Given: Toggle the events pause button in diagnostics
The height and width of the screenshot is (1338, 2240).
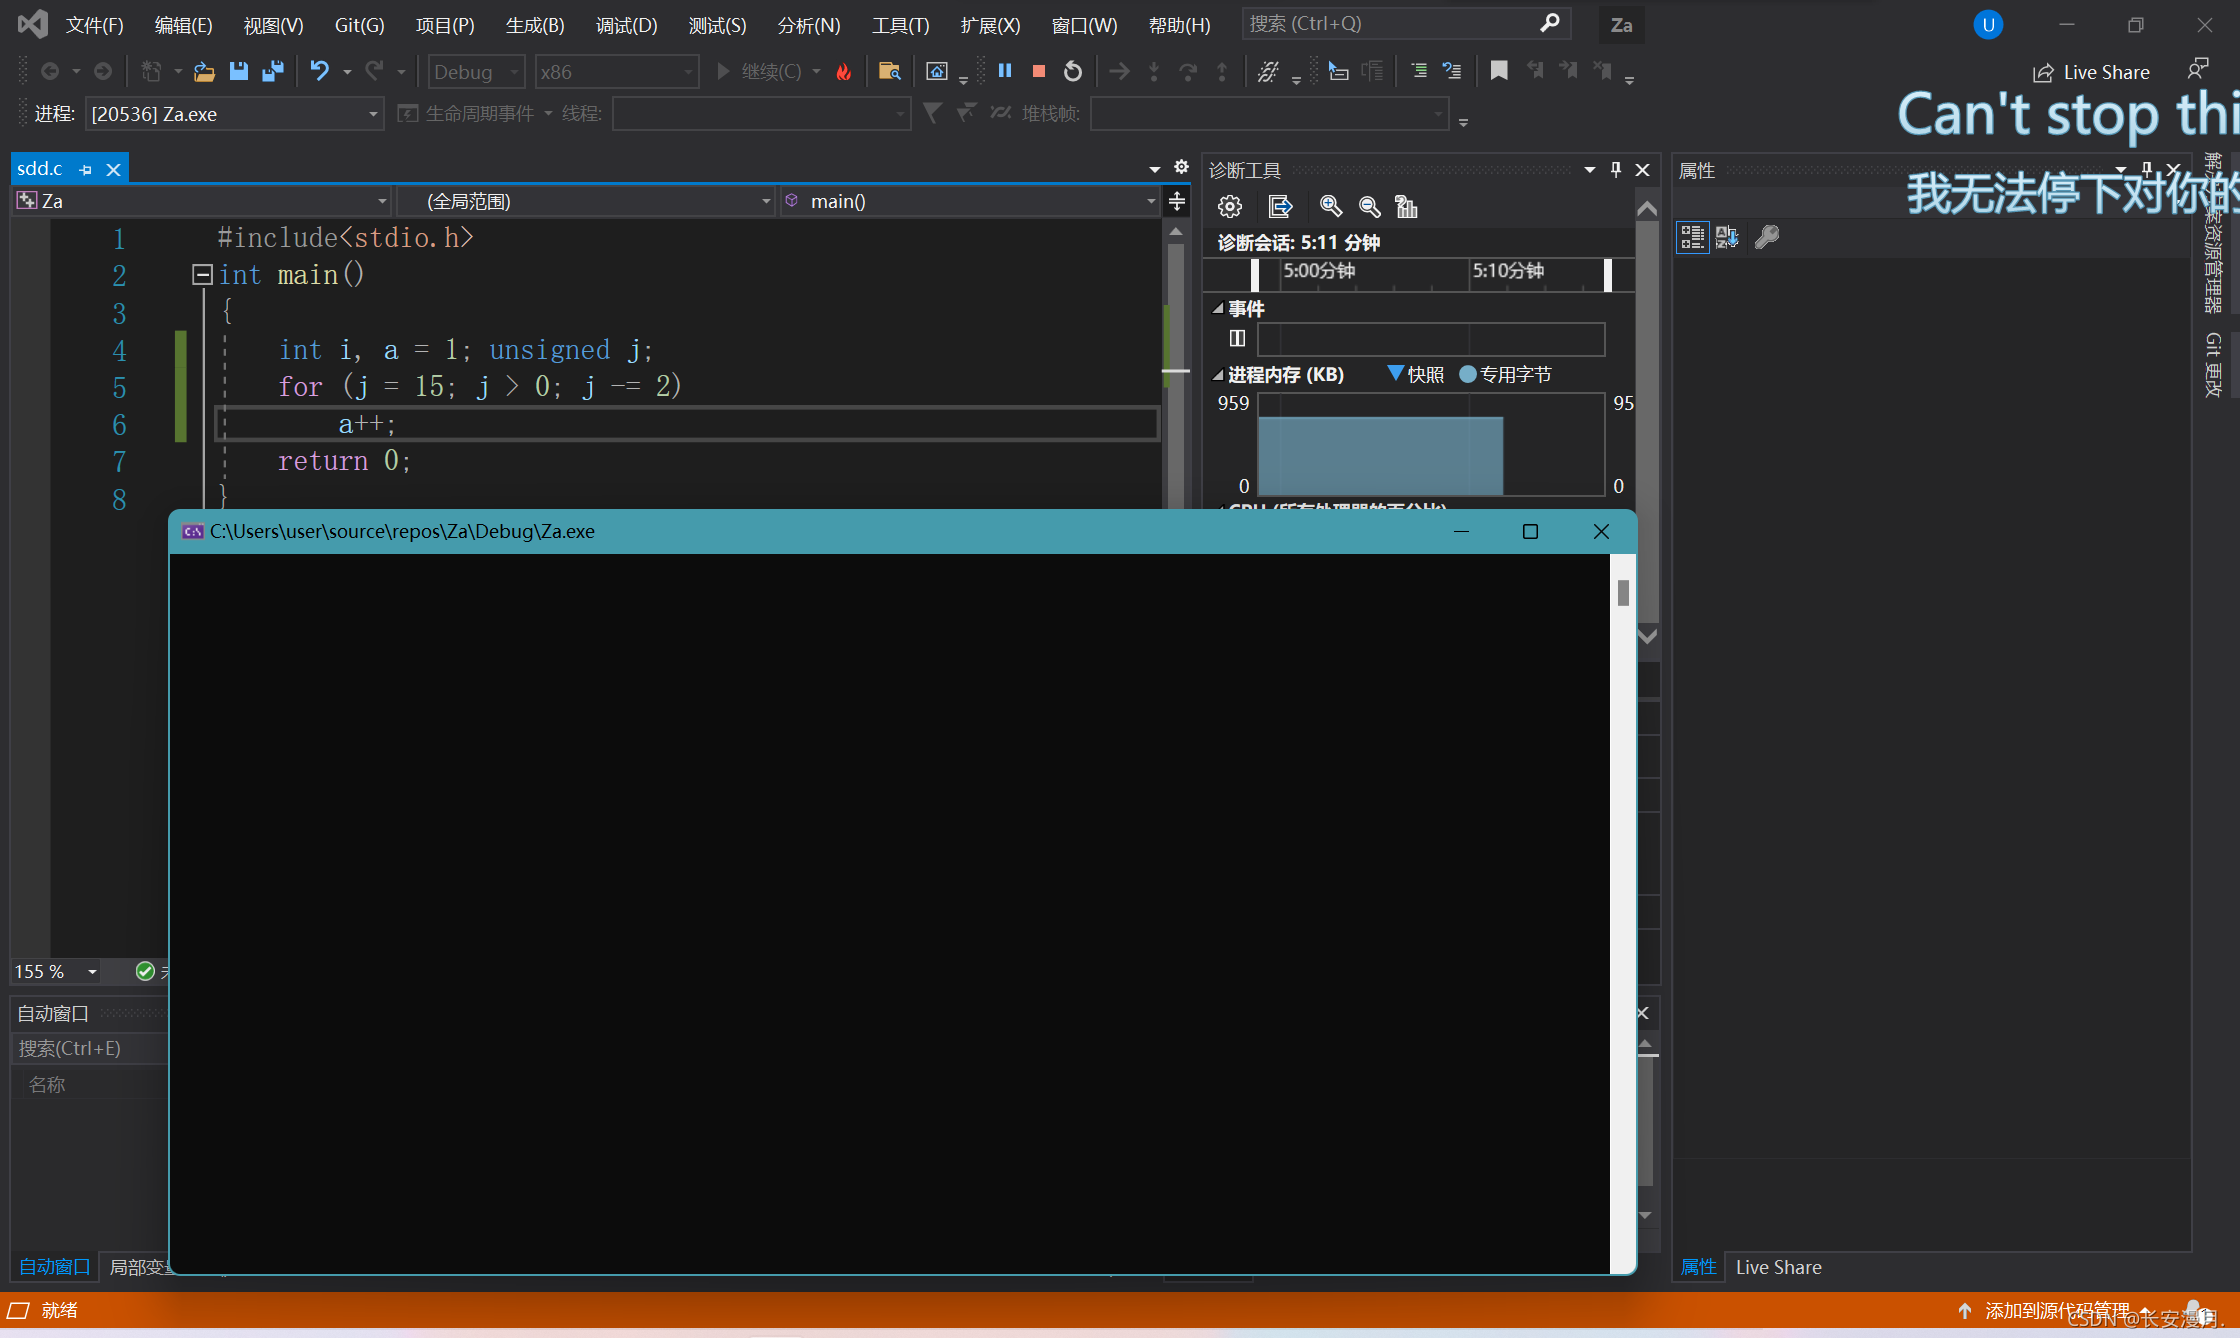Looking at the screenshot, I should (x=1237, y=338).
